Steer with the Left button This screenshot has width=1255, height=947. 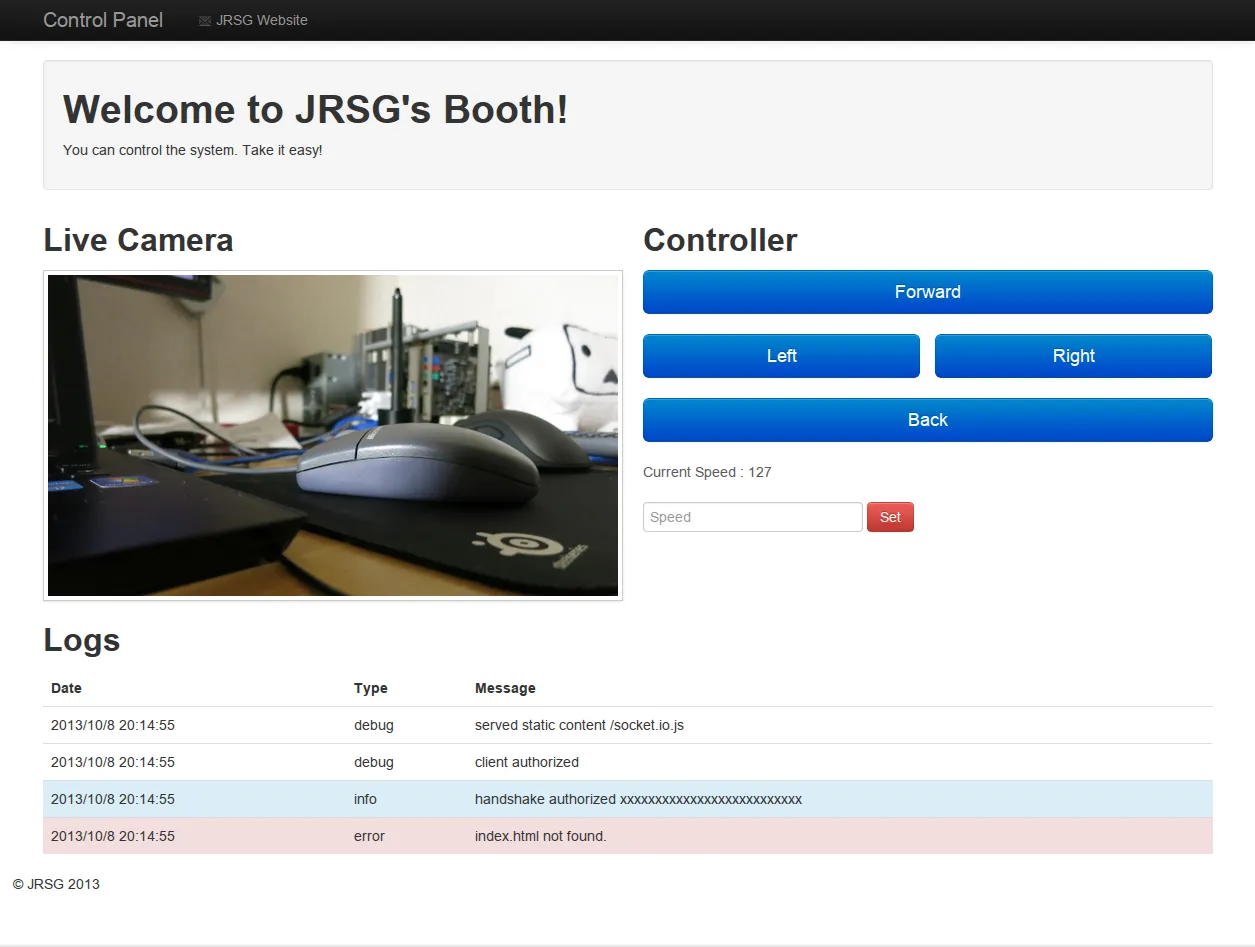[x=781, y=356]
